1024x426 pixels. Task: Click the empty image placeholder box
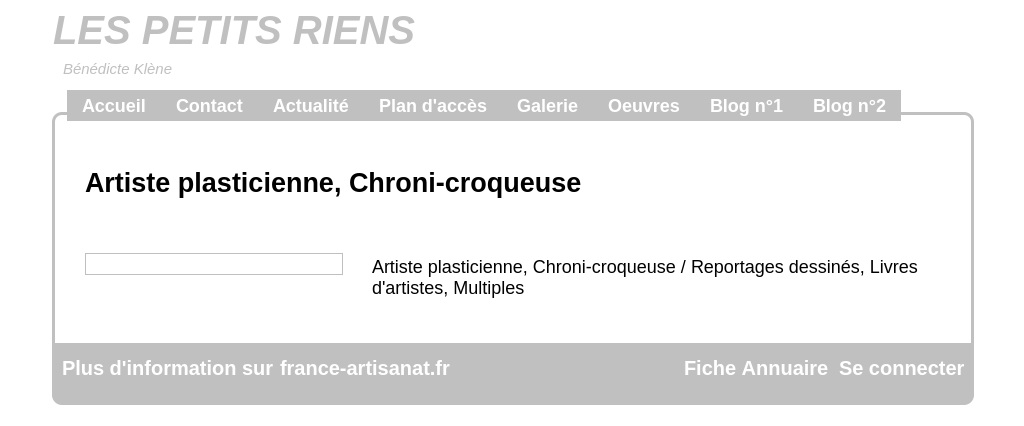pyautogui.click(x=214, y=264)
